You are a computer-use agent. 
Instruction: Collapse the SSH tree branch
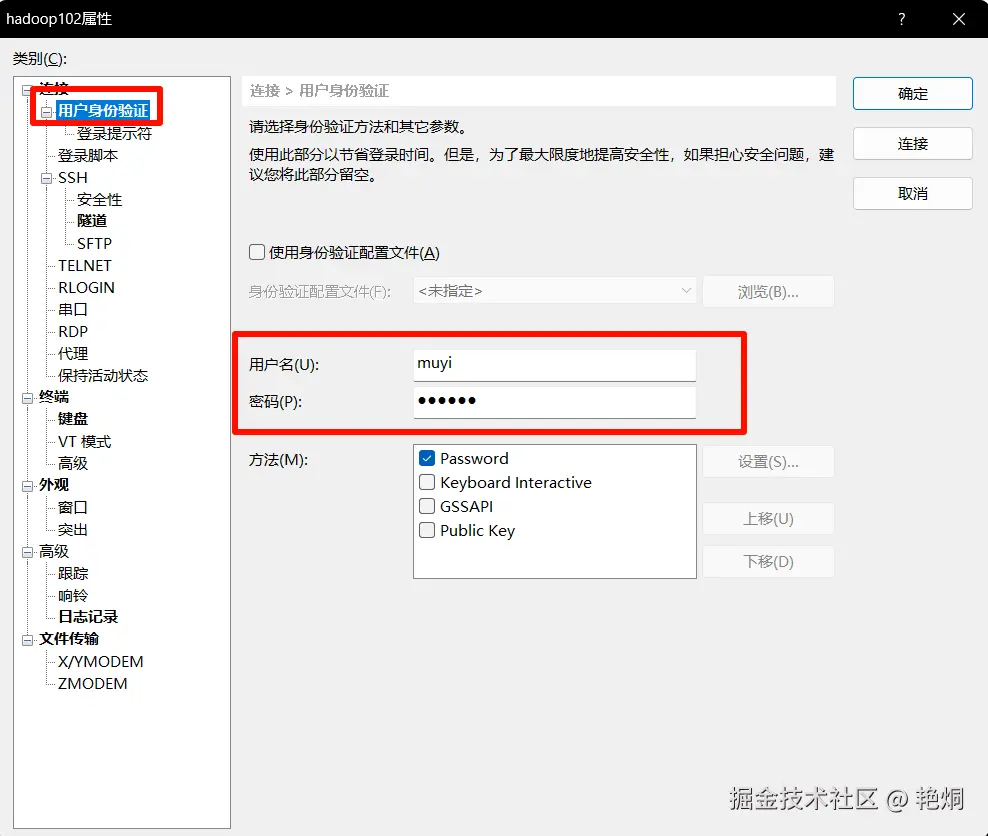click(46, 177)
